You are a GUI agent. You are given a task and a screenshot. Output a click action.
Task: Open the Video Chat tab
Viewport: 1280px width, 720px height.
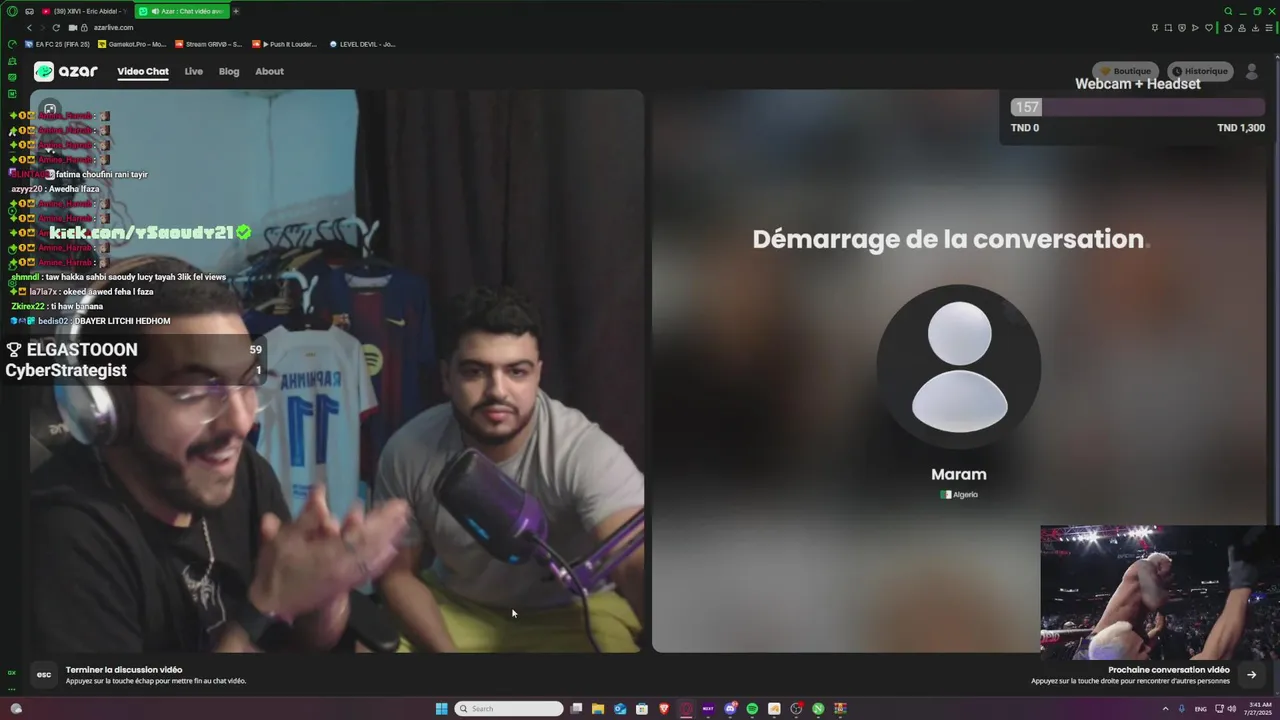(143, 72)
